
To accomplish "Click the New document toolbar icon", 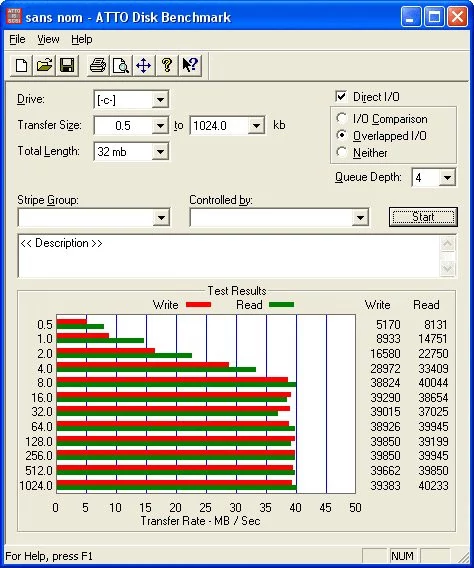I will click(x=21, y=66).
